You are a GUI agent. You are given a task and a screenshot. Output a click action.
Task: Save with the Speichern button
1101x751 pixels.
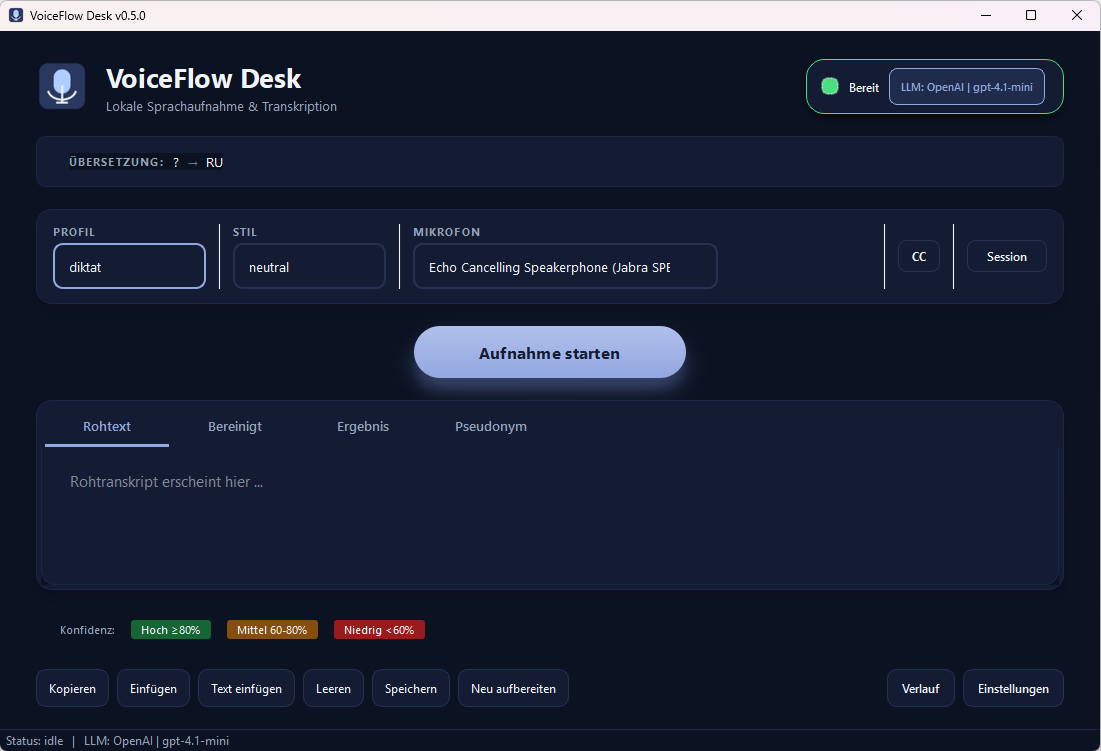tap(411, 689)
